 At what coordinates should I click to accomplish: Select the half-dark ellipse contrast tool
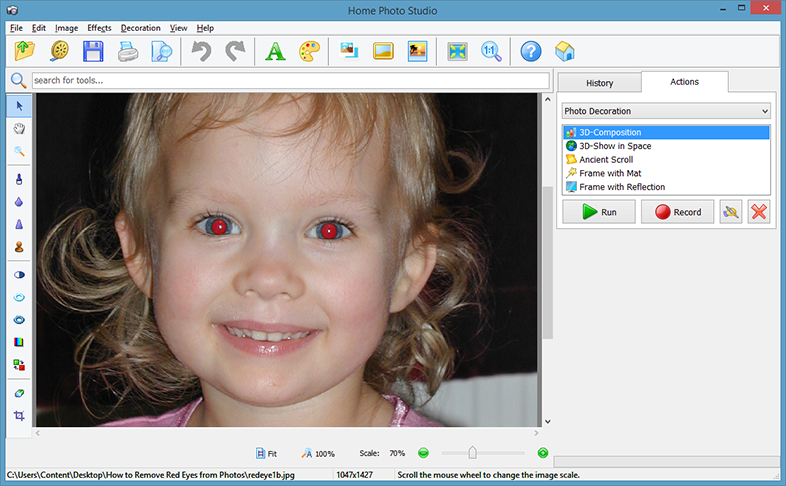click(19, 275)
